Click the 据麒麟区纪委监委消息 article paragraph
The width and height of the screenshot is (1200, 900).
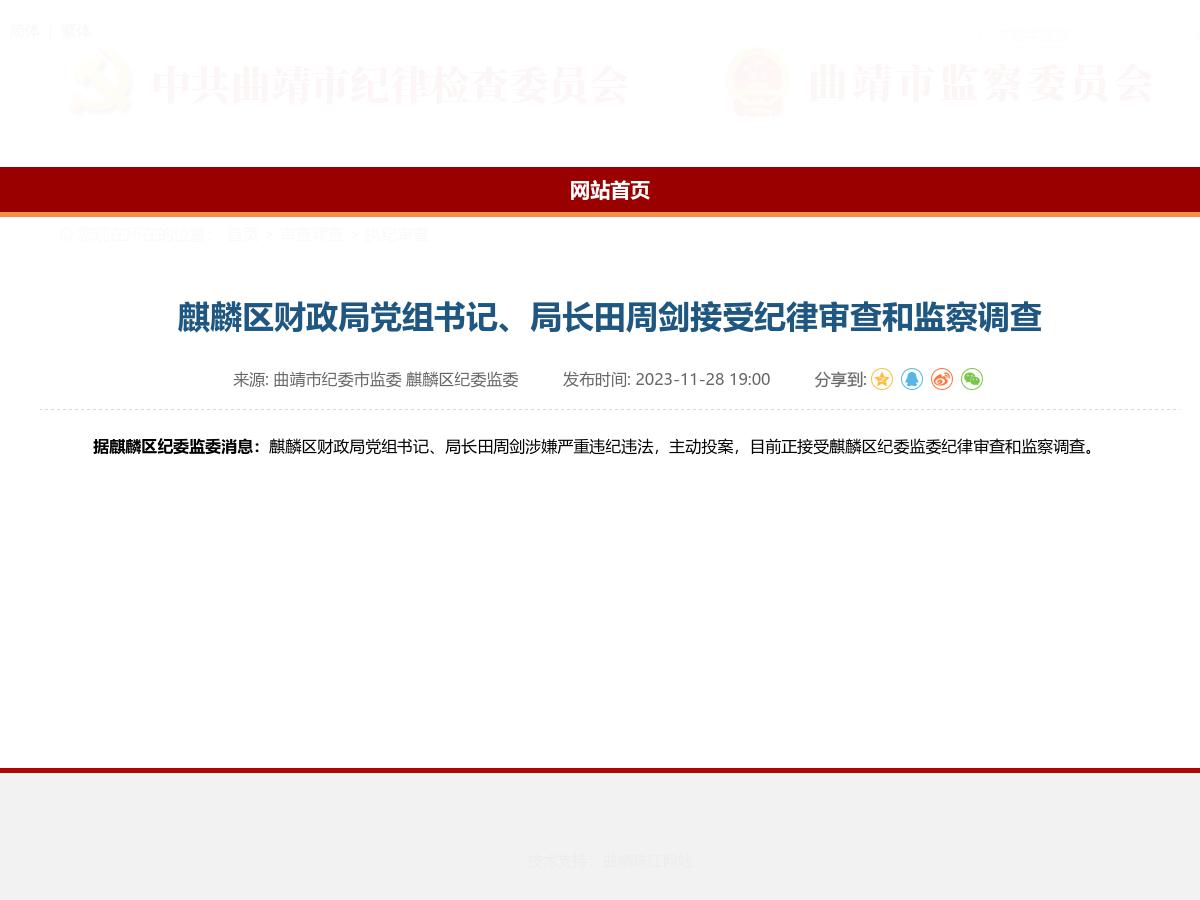click(597, 447)
